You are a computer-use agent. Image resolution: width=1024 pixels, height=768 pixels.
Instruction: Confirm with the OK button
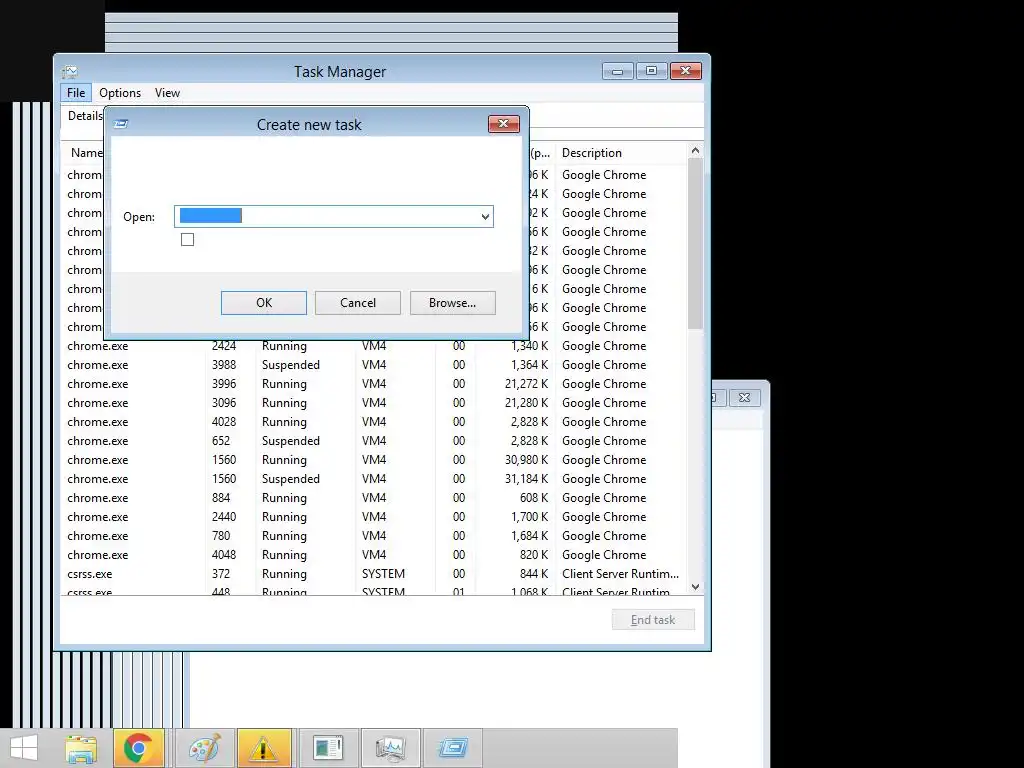(x=264, y=303)
